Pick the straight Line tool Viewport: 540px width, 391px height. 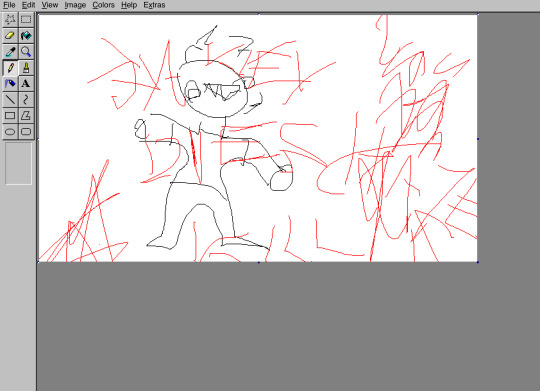(x=10, y=100)
